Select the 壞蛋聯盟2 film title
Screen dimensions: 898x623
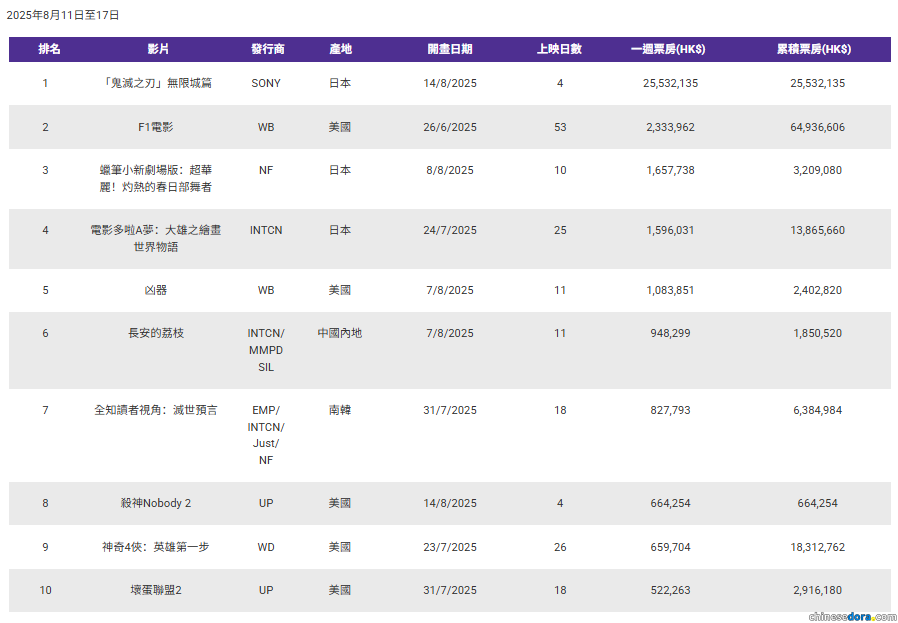[156, 590]
